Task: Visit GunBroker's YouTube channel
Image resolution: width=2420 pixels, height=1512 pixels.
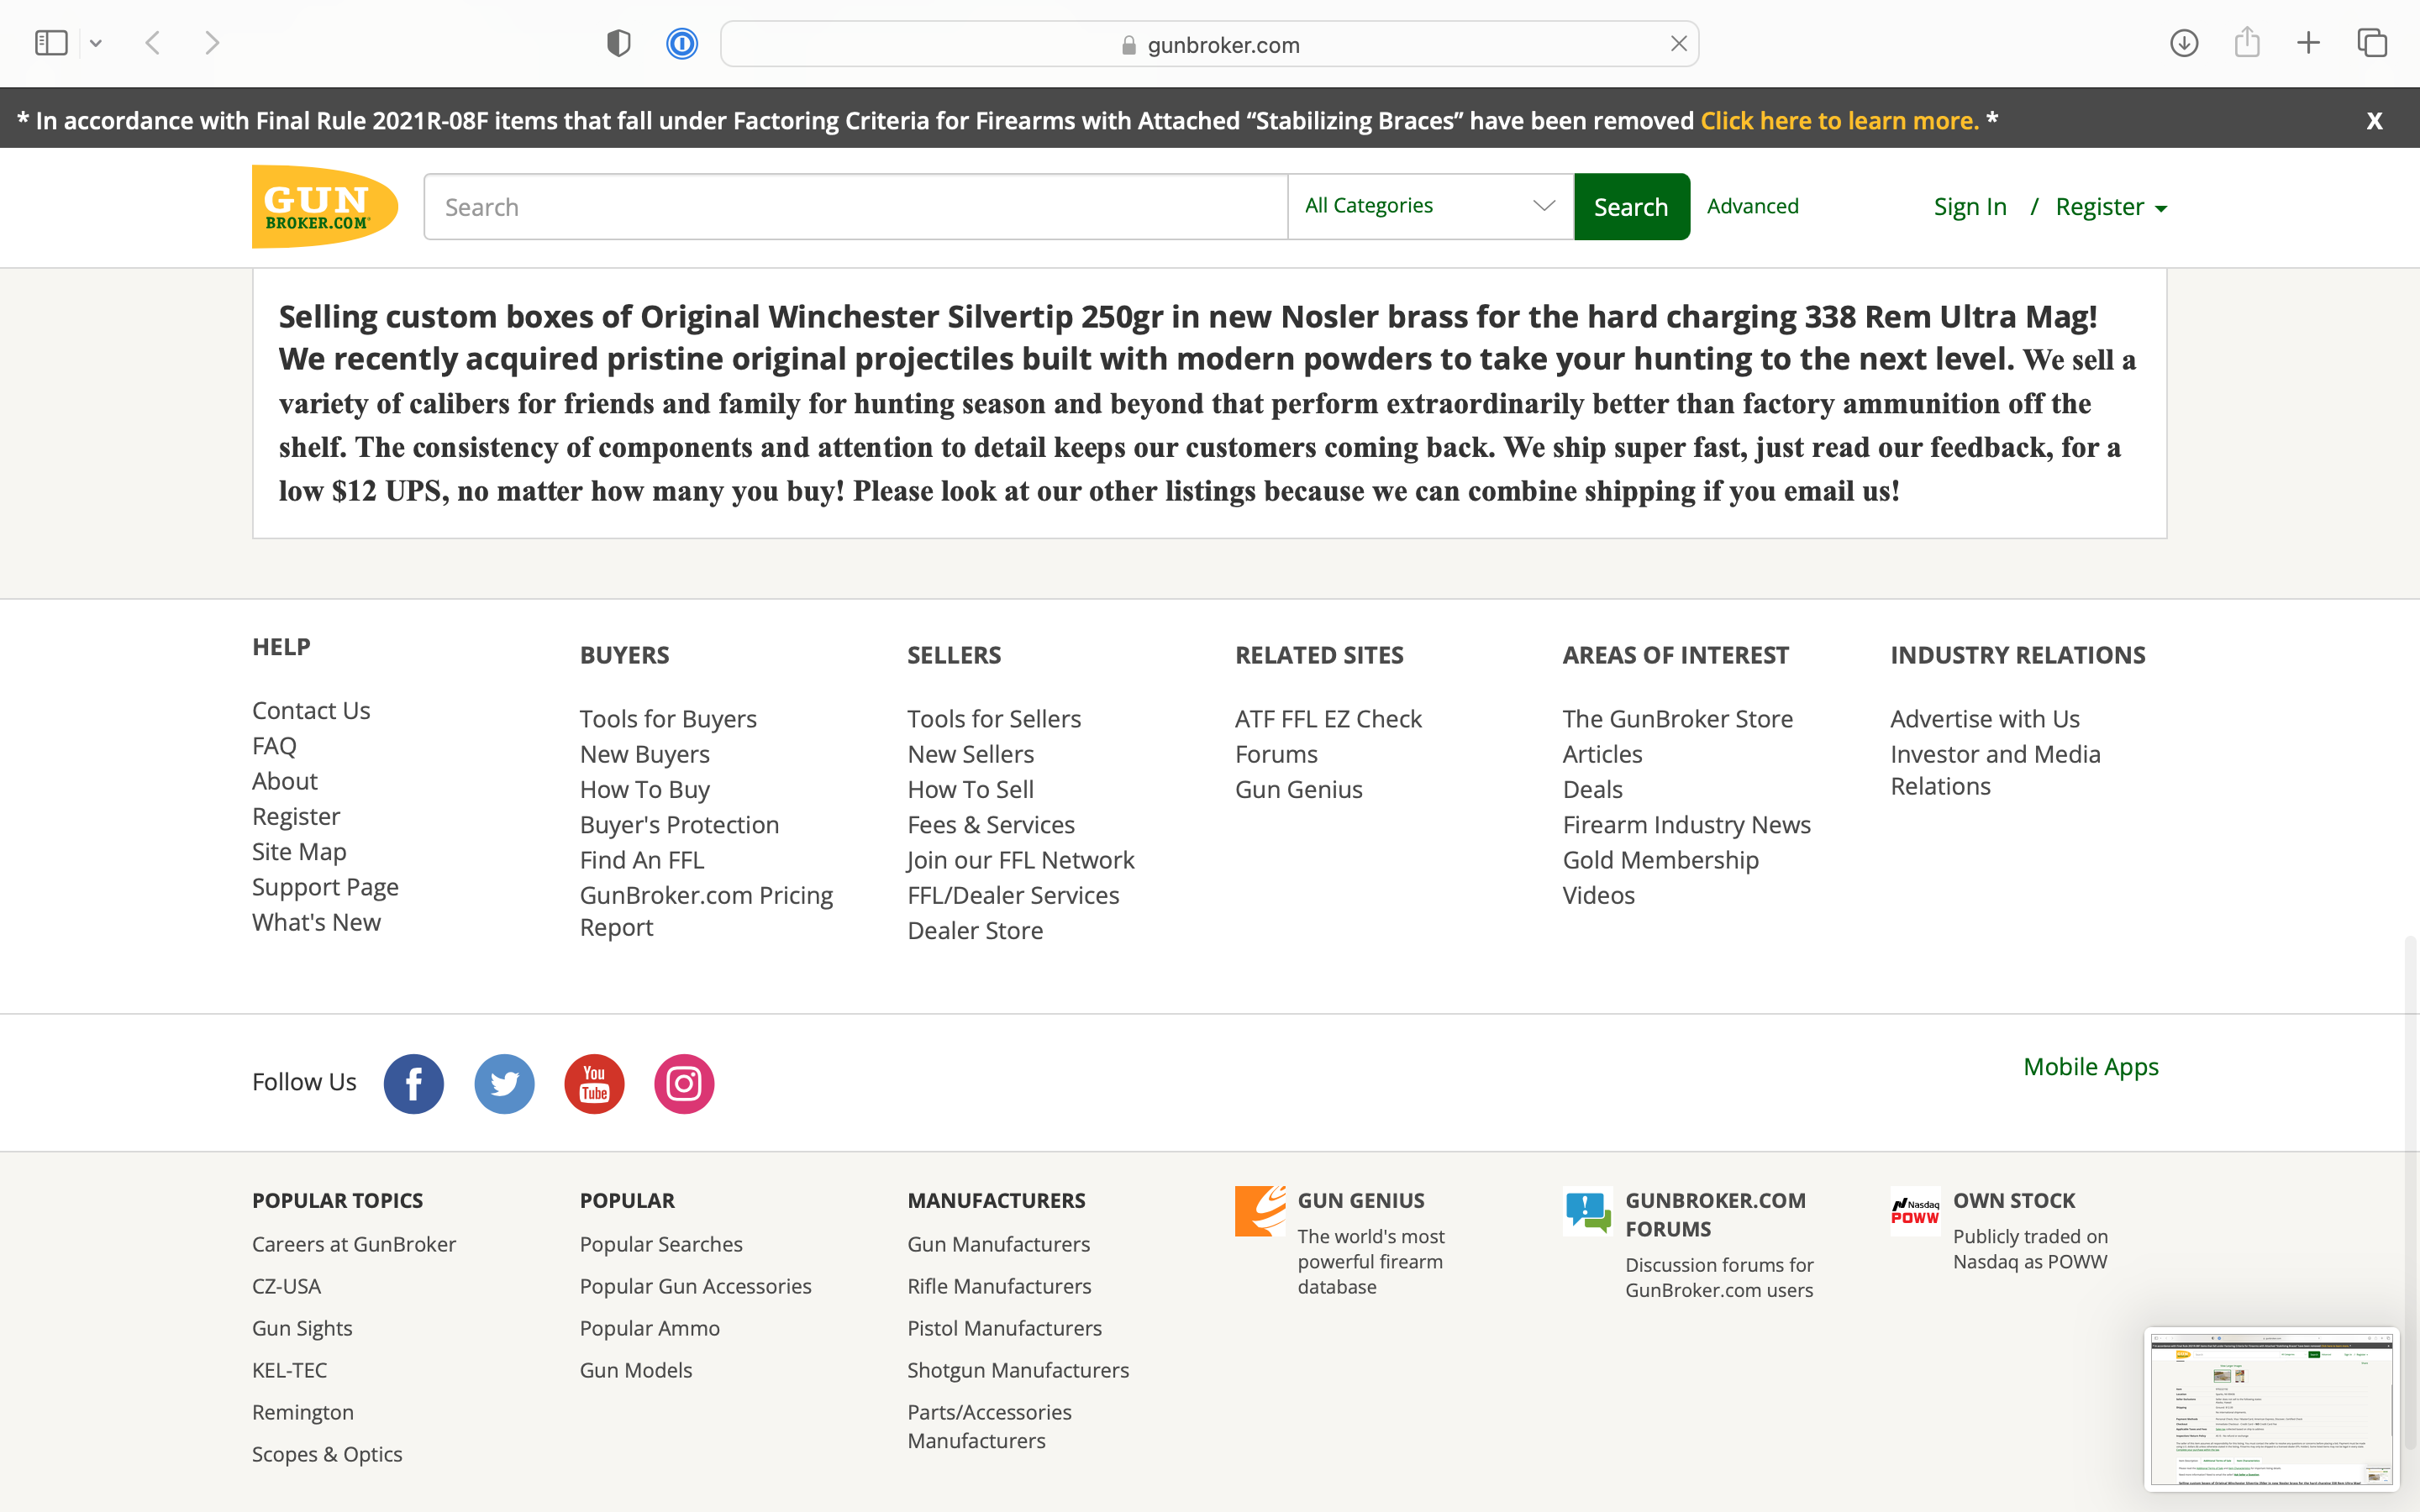Action: coord(594,1083)
